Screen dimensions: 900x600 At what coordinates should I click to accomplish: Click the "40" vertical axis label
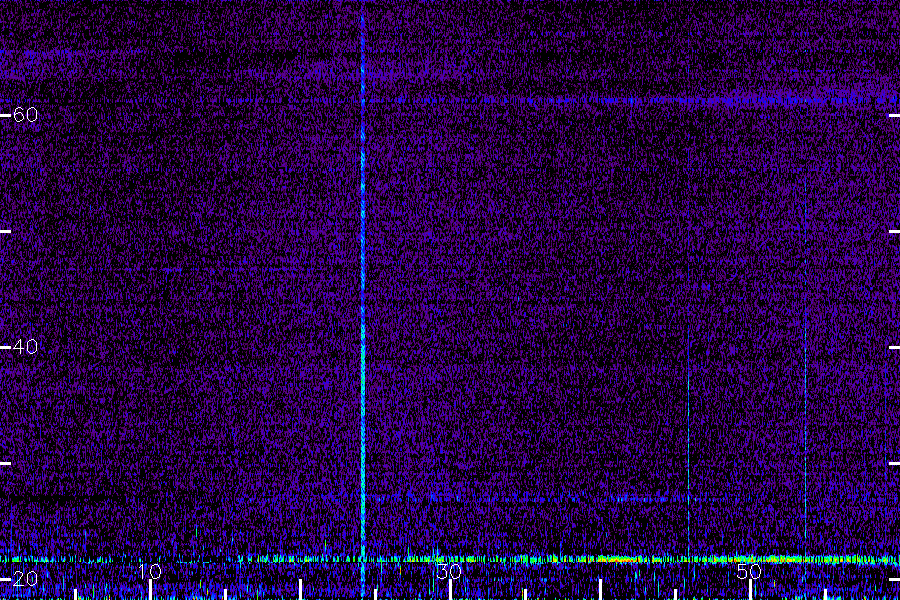[x=25, y=347]
